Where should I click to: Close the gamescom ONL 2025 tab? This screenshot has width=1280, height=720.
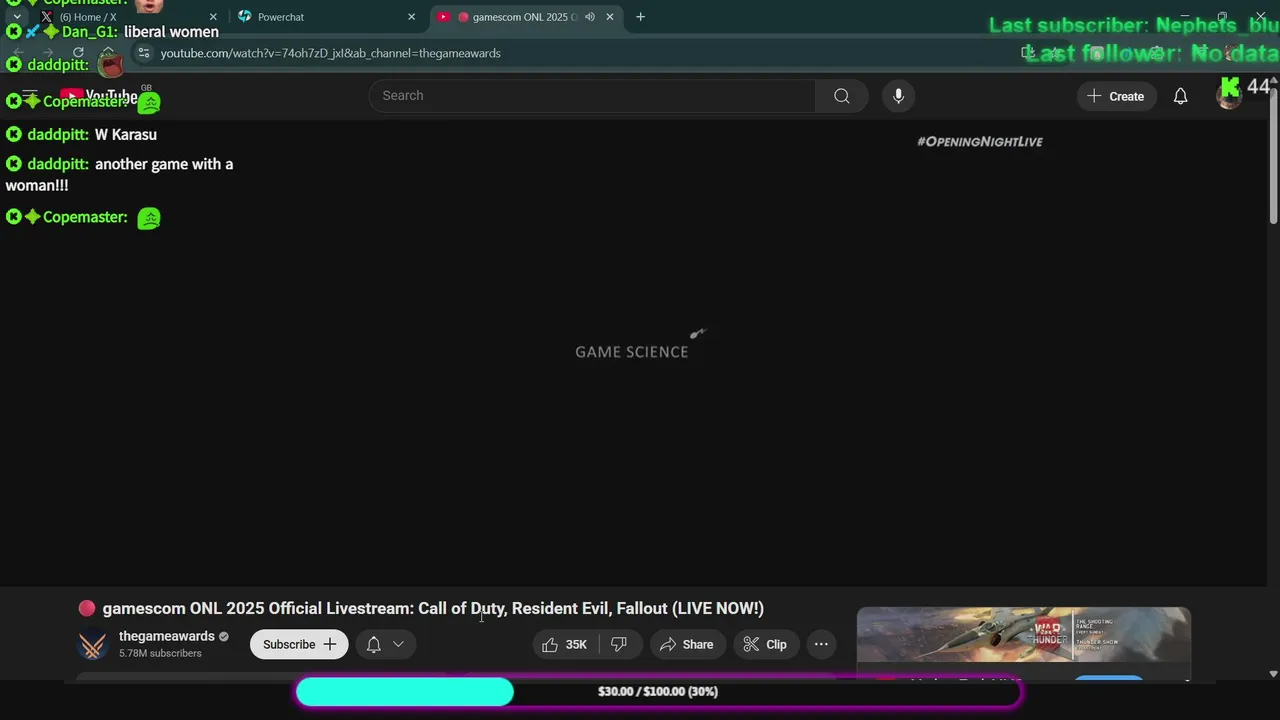coord(610,17)
